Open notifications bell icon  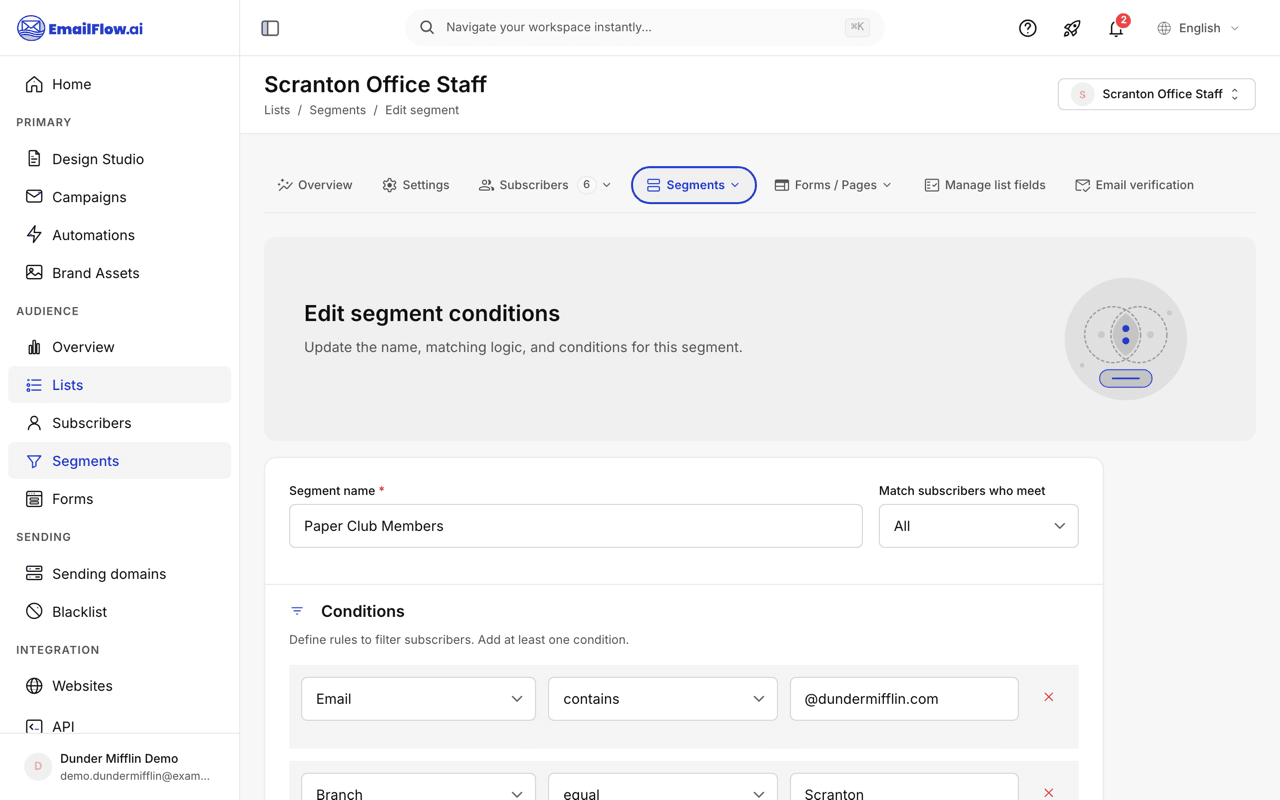point(1116,28)
